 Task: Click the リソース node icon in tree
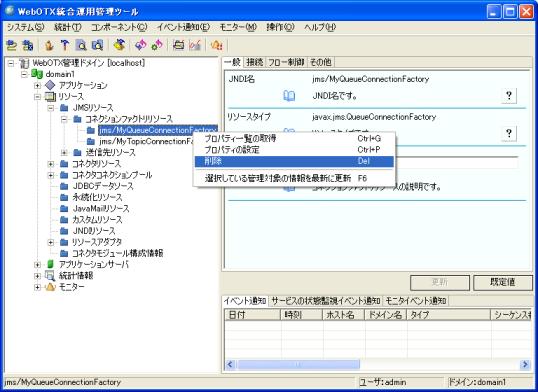coord(50,96)
